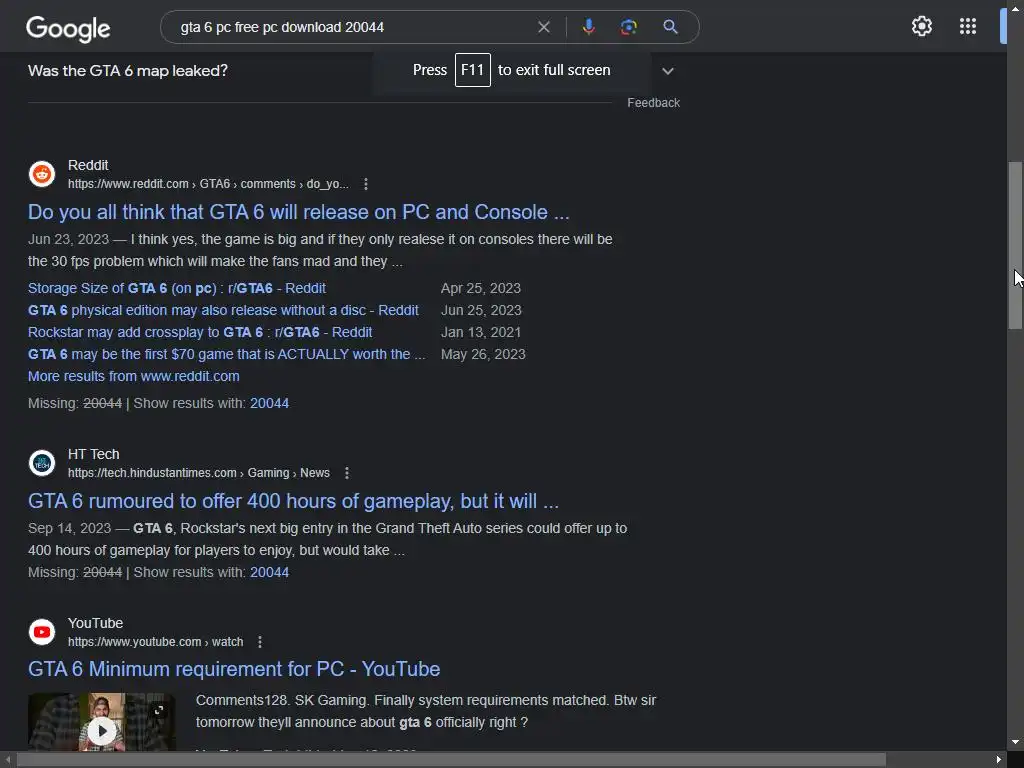
Task: Click the 'Jan 13, 2021' date text
Action: coord(481,332)
